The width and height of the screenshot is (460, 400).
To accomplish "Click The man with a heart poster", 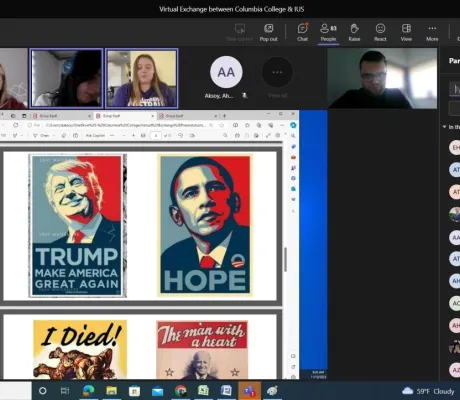I will point(202,350).
